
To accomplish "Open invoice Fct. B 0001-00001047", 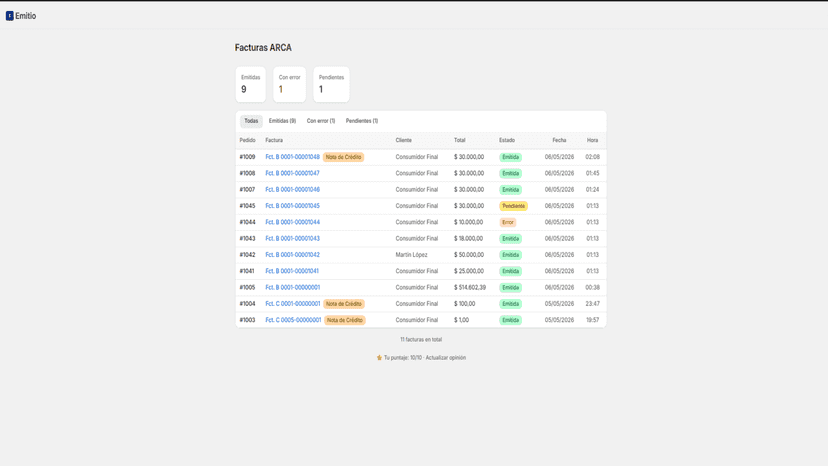I will point(293,173).
